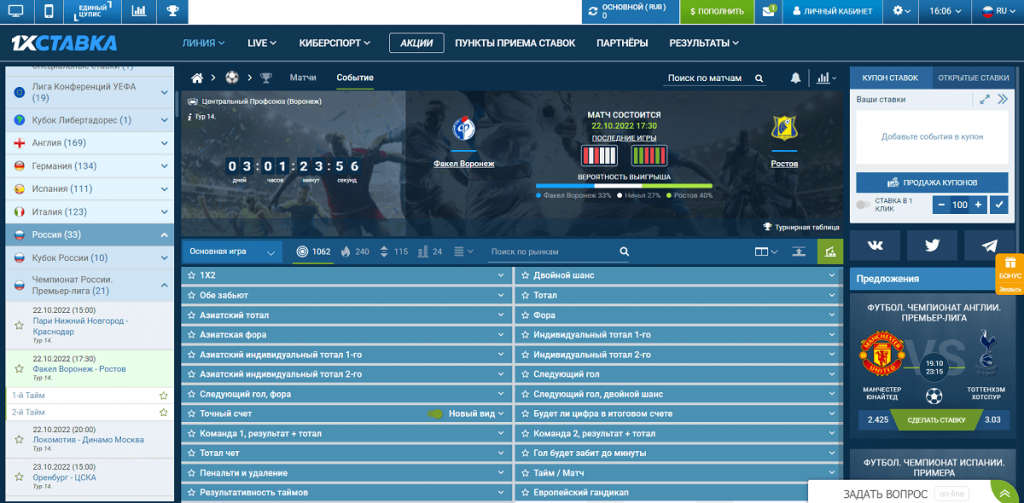
Task: Click the plus stepper to increase stake
Action: click(x=978, y=205)
